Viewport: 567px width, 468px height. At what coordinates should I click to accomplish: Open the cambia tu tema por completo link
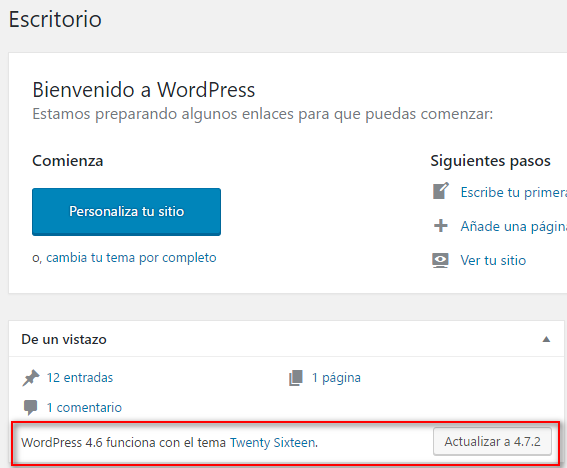click(x=131, y=258)
